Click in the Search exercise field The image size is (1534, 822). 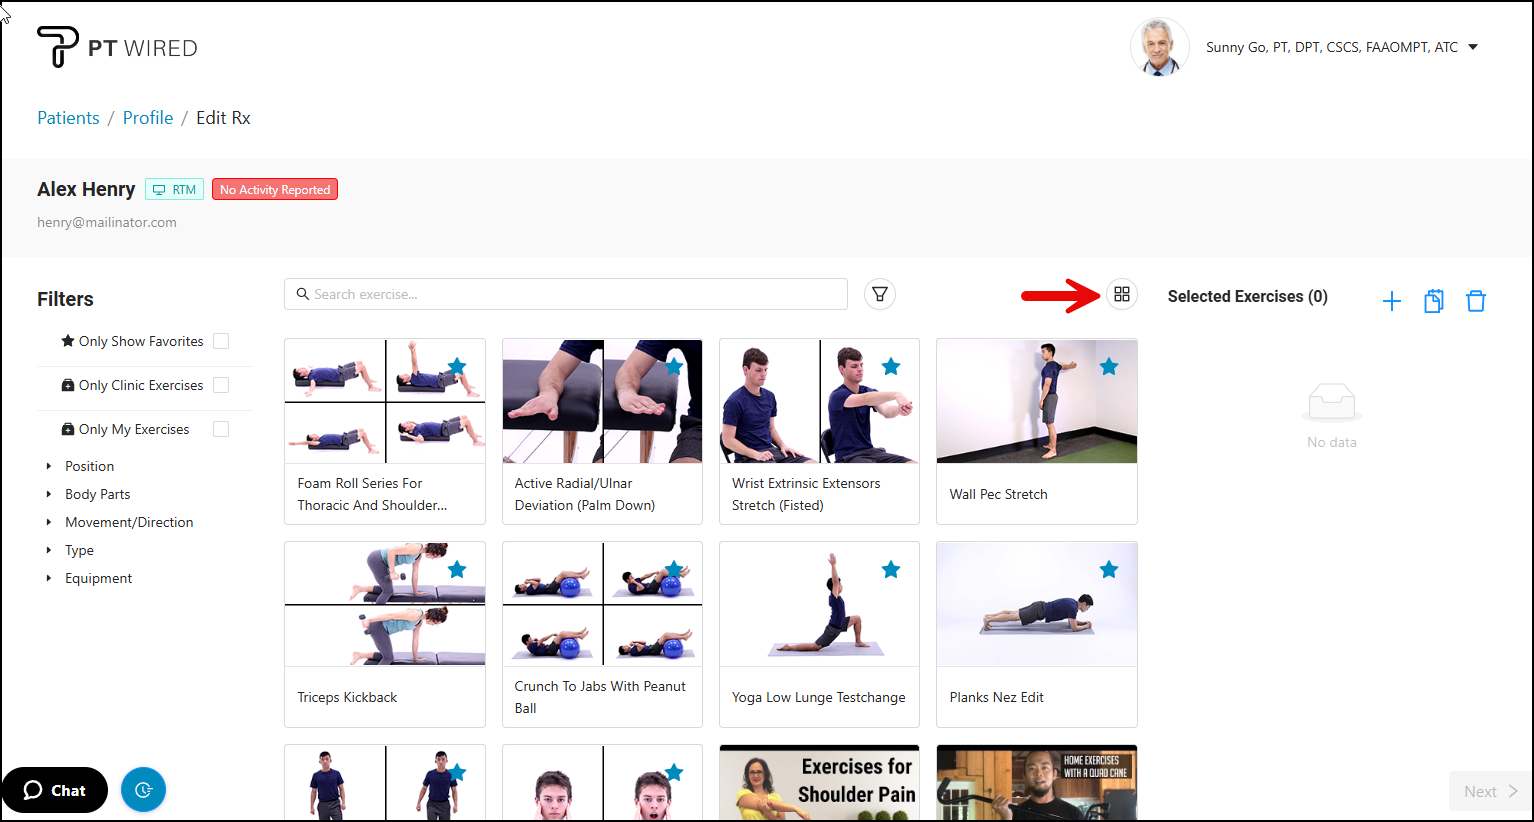[566, 294]
